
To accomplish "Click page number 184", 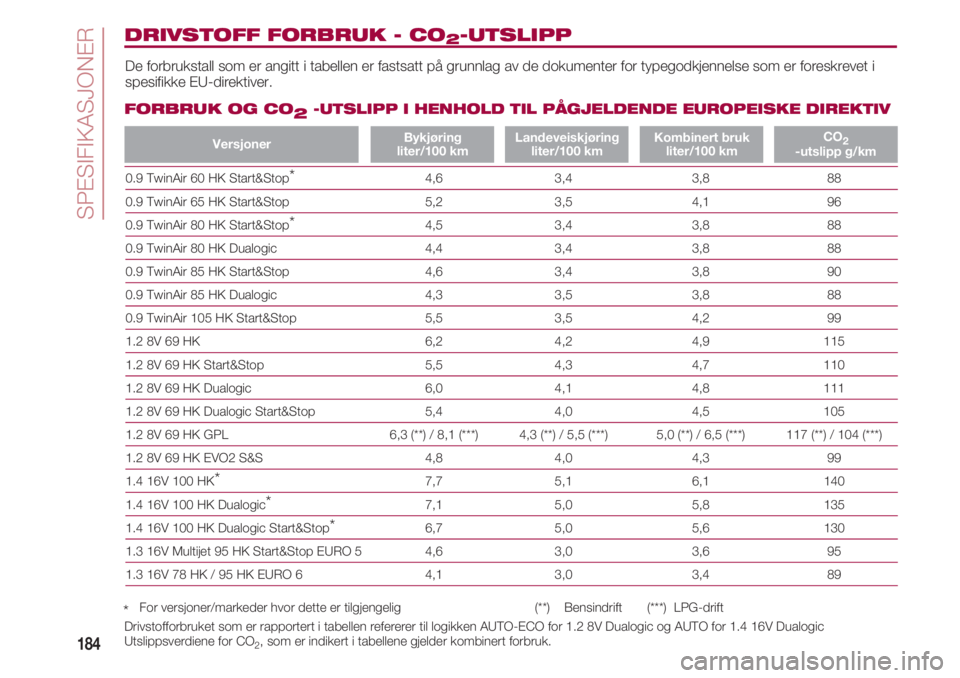I will point(89,644).
